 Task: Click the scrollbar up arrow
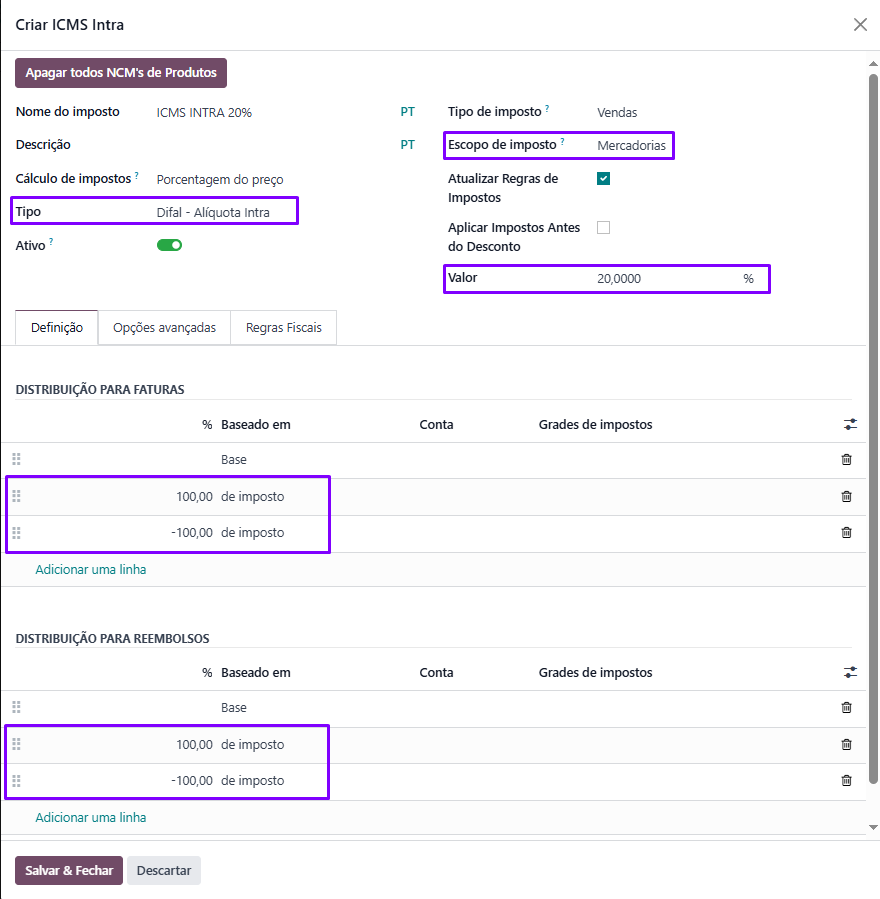click(x=873, y=63)
